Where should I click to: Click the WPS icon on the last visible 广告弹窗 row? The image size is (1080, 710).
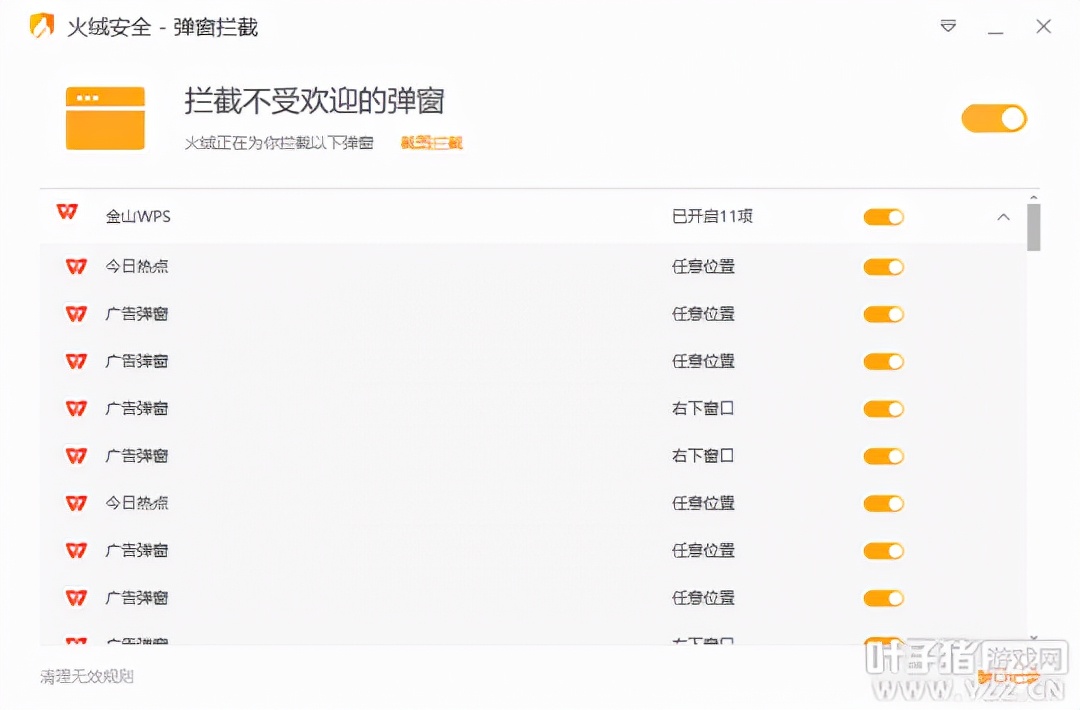pyautogui.click(x=75, y=598)
